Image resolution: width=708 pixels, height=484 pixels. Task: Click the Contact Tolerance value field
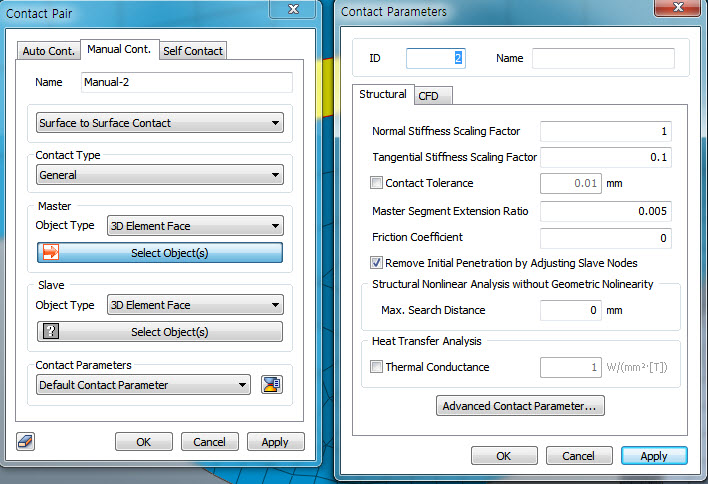[571, 183]
